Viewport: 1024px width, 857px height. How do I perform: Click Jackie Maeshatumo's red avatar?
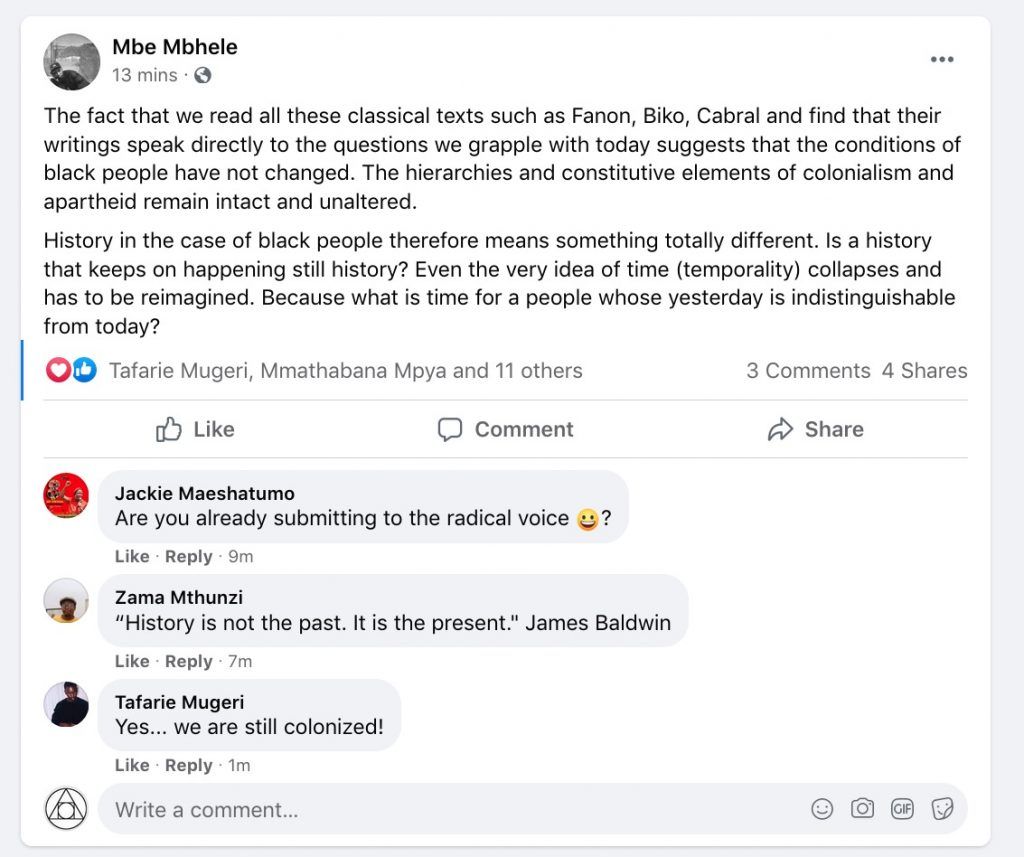(67, 495)
